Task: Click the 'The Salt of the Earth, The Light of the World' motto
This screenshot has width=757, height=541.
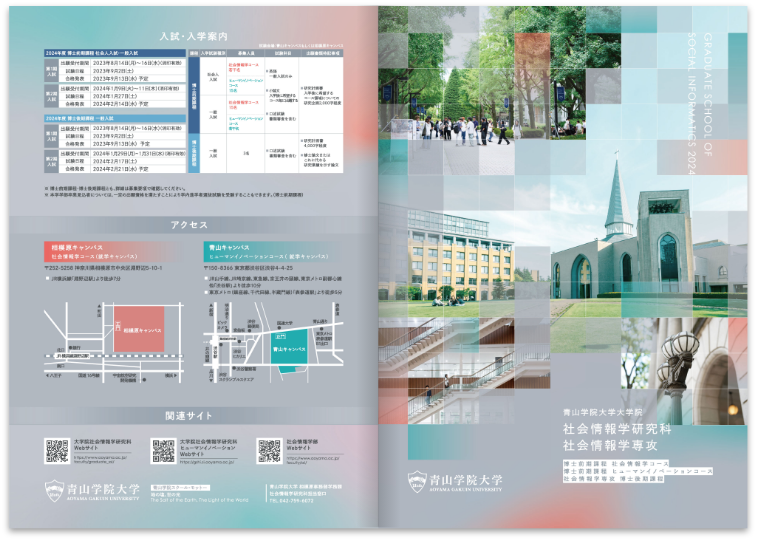Action: [x=199, y=500]
